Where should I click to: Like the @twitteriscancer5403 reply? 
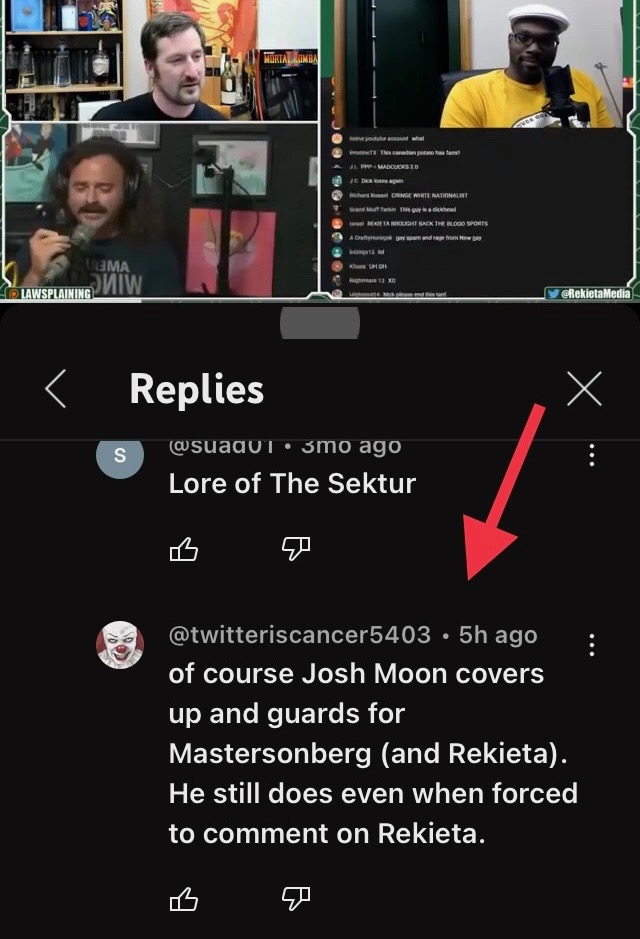coord(184,898)
